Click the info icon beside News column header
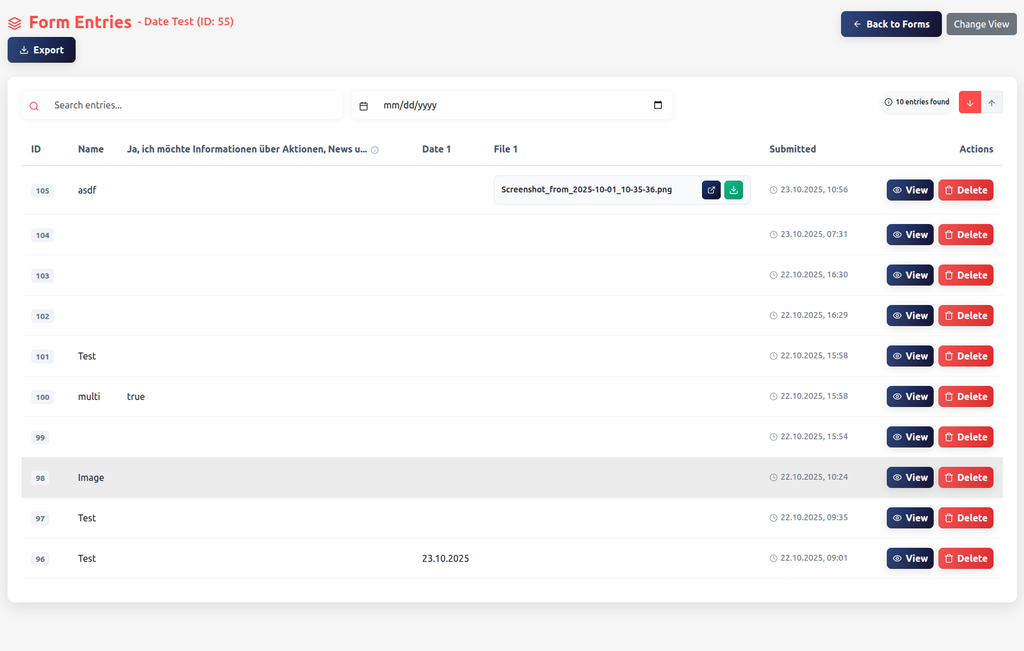The height and width of the screenshot is (651, 1024). [375, 150]
